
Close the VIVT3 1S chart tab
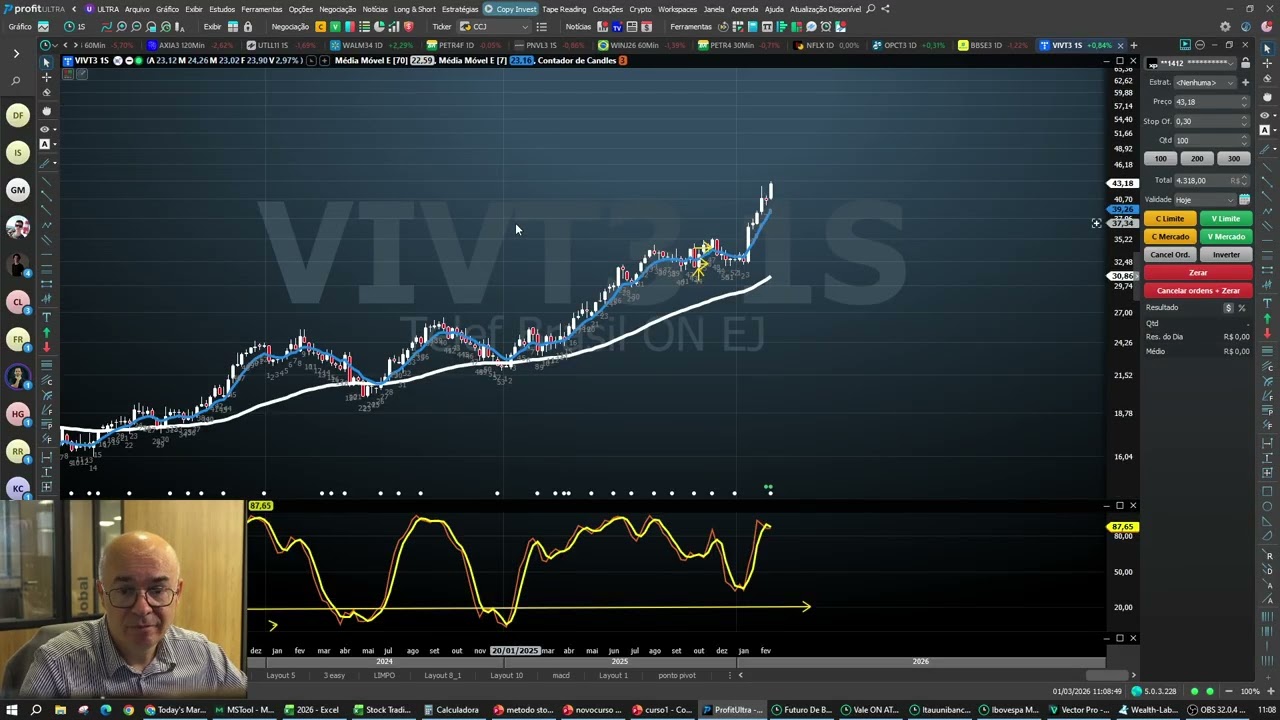tap(1120, 45)
